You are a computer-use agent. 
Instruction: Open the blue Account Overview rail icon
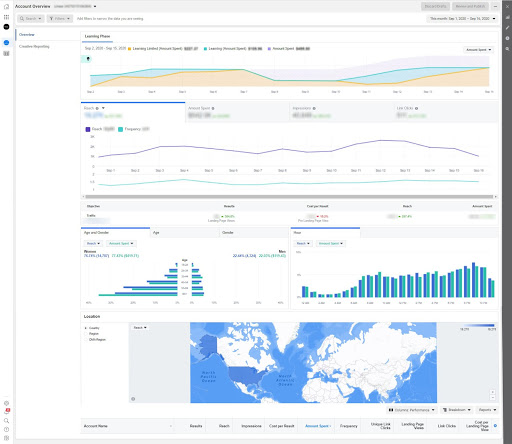pos(6,42)
